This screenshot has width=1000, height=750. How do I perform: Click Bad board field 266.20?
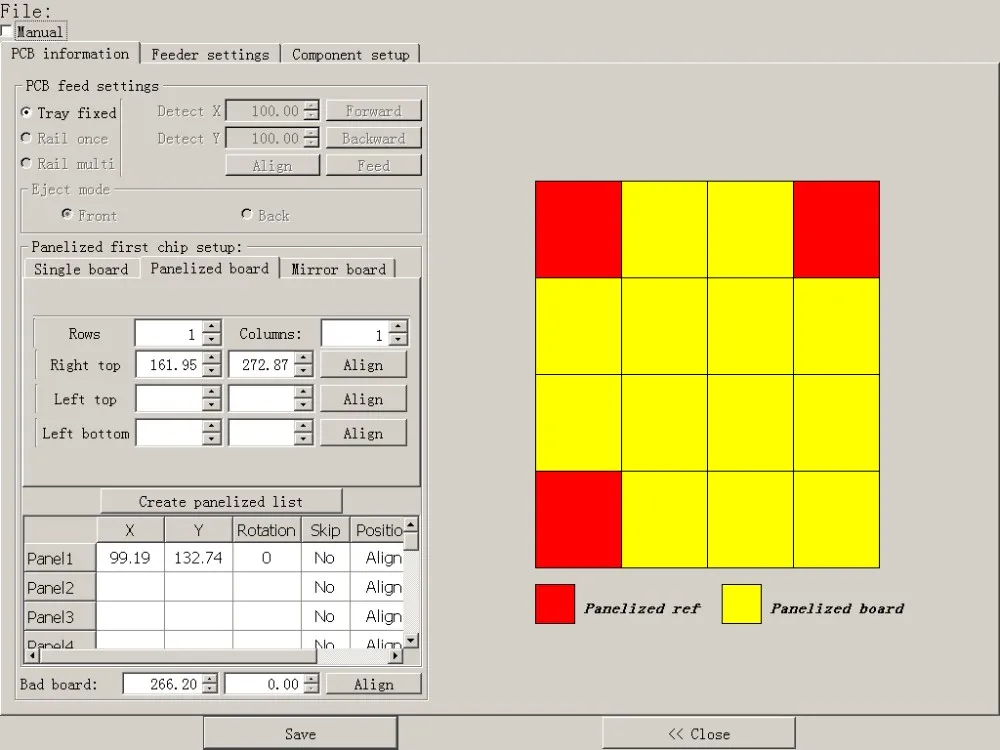tap(163, 684)
